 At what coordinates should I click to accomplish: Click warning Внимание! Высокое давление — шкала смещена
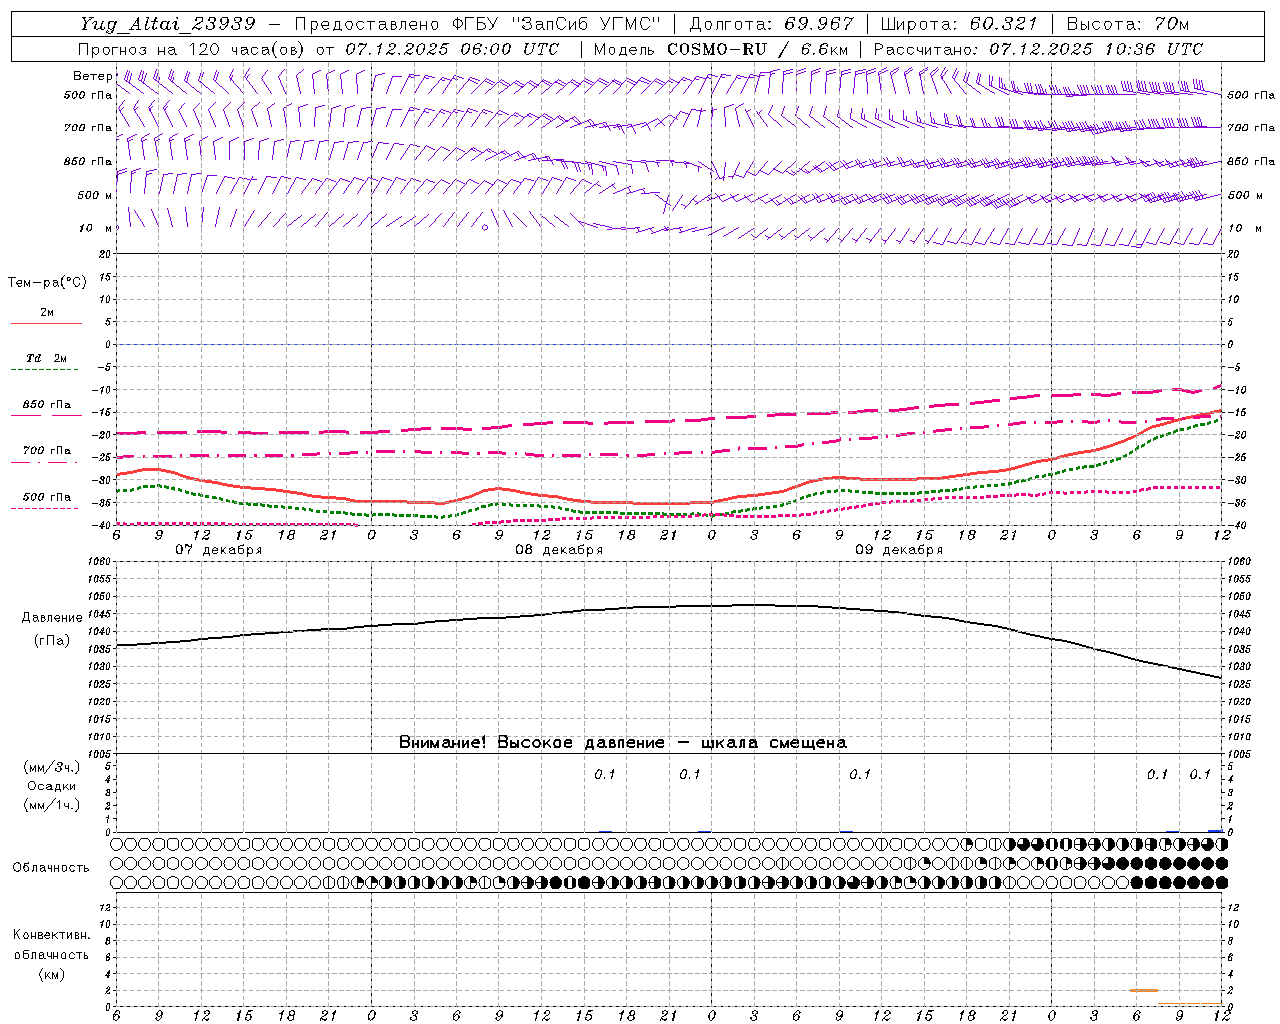tap(622, 742)
